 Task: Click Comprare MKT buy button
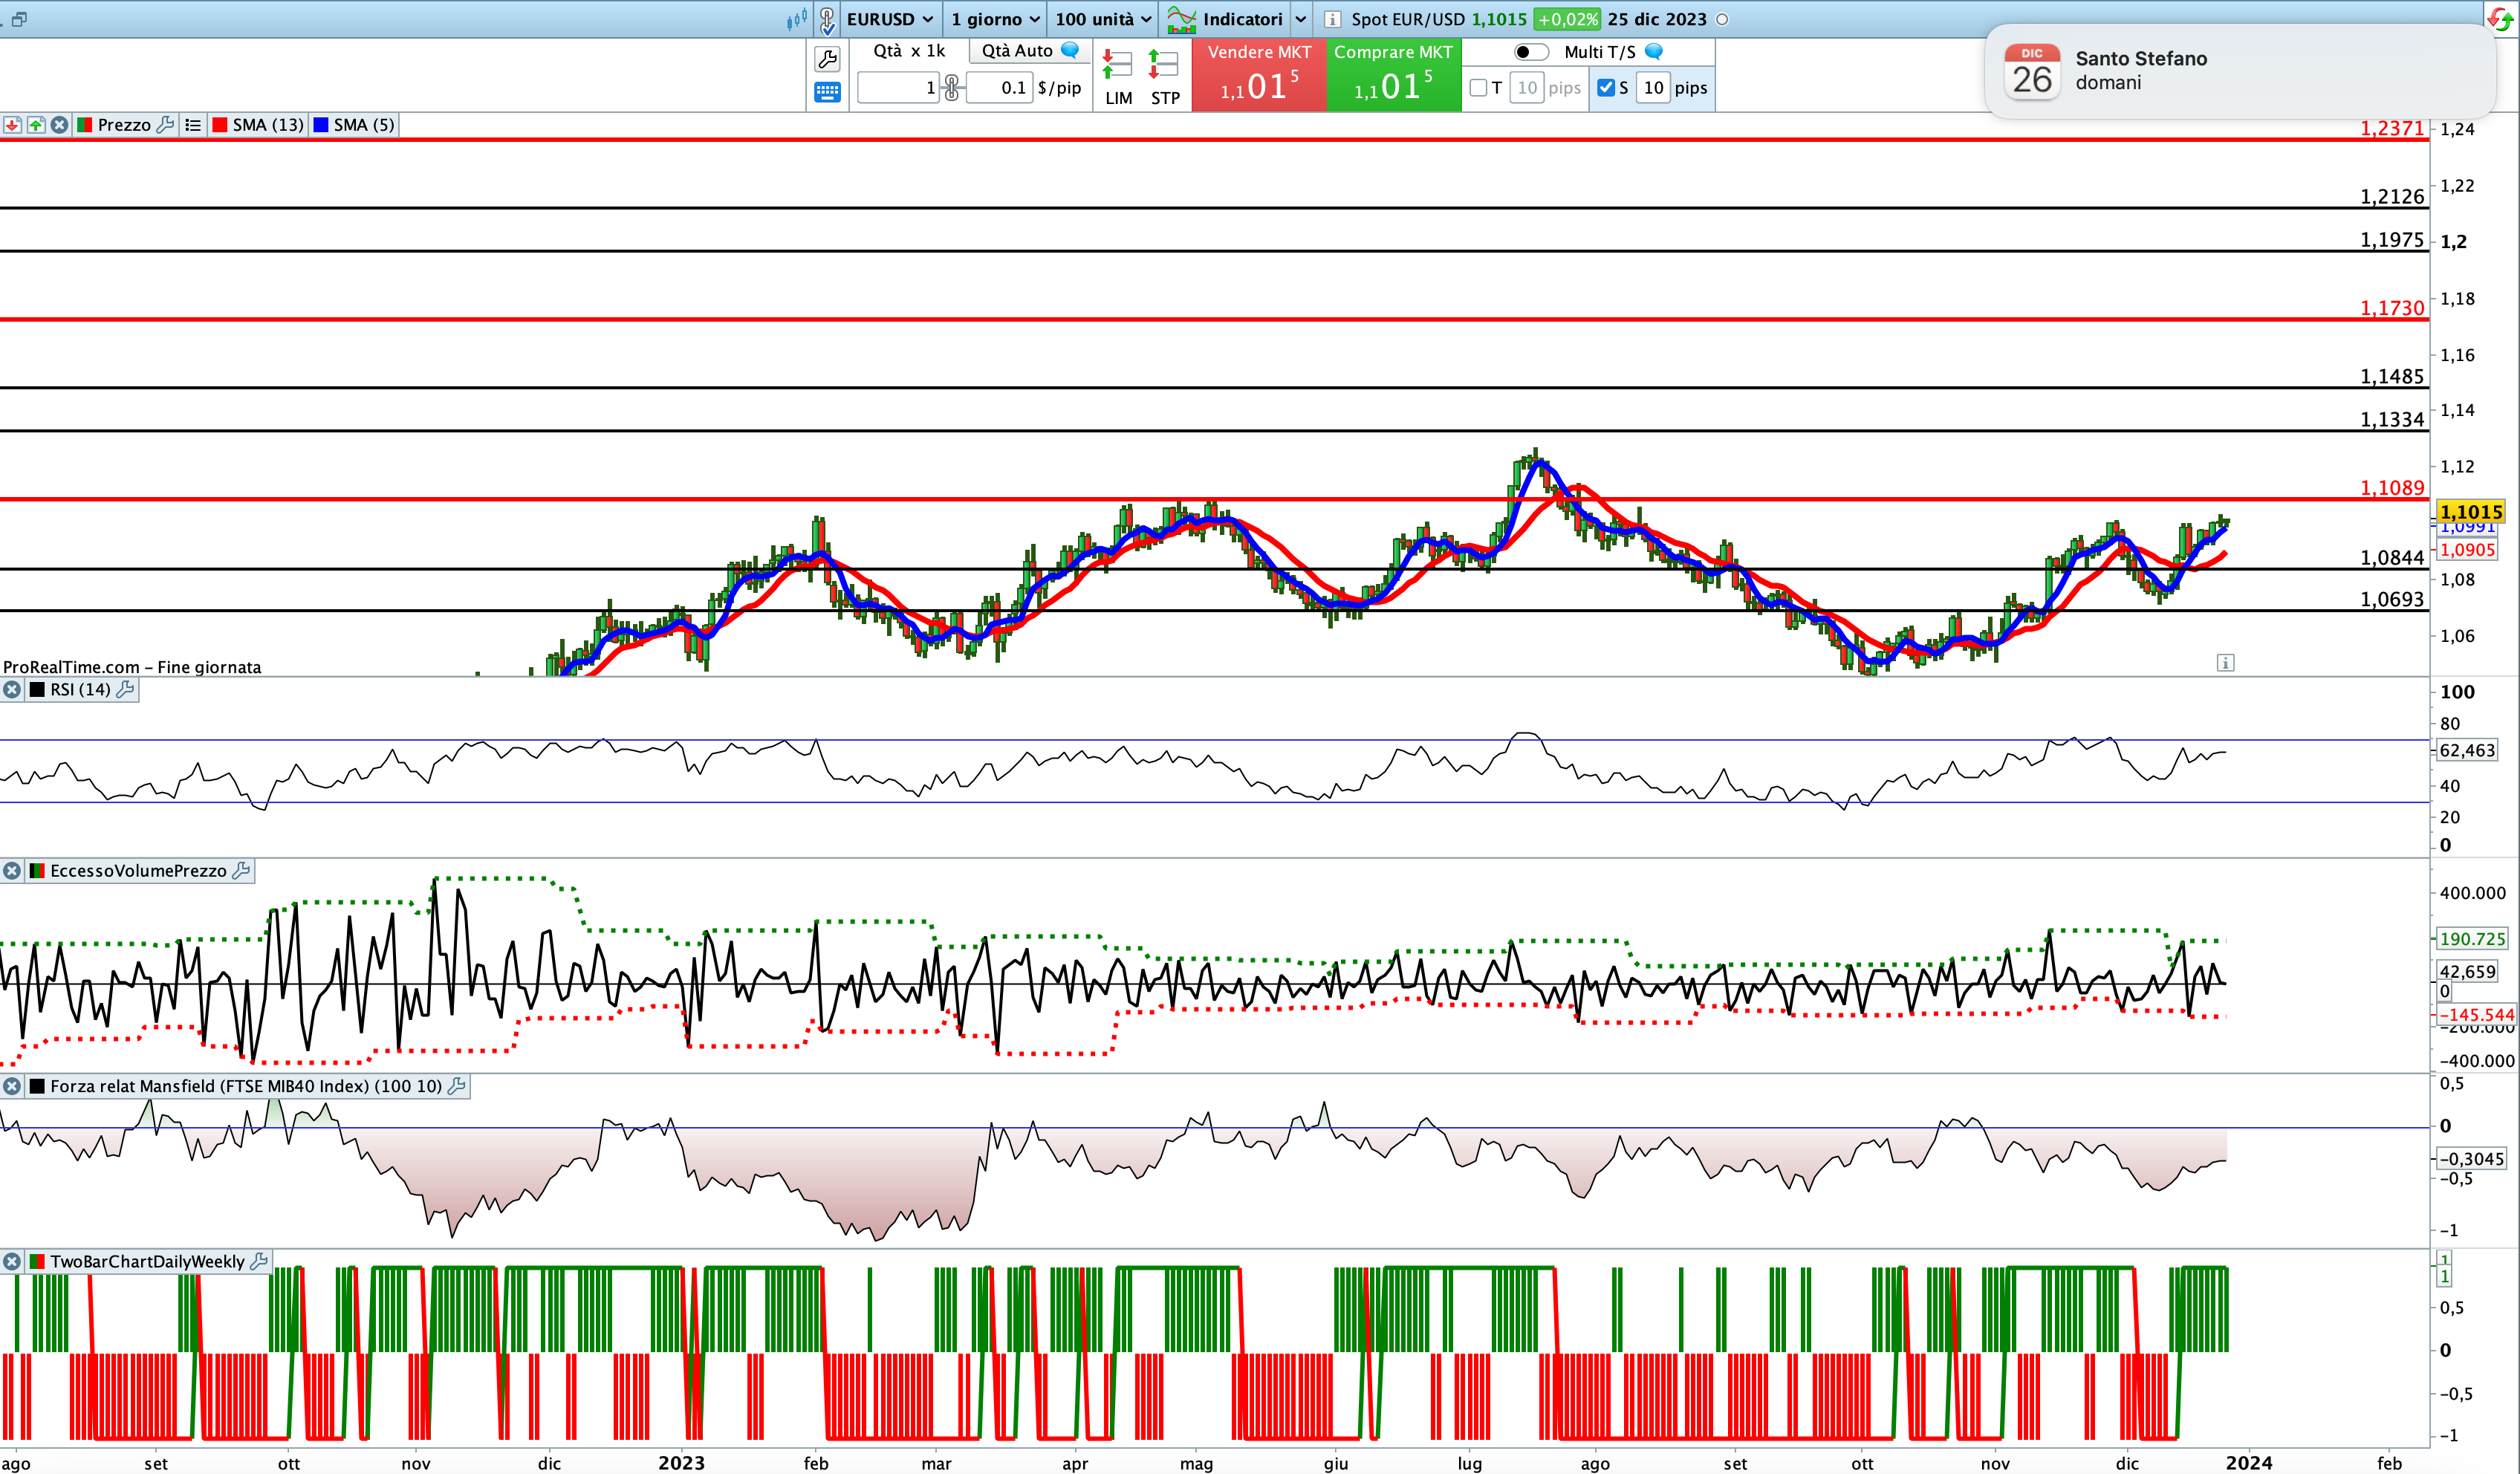[1394, 75]
